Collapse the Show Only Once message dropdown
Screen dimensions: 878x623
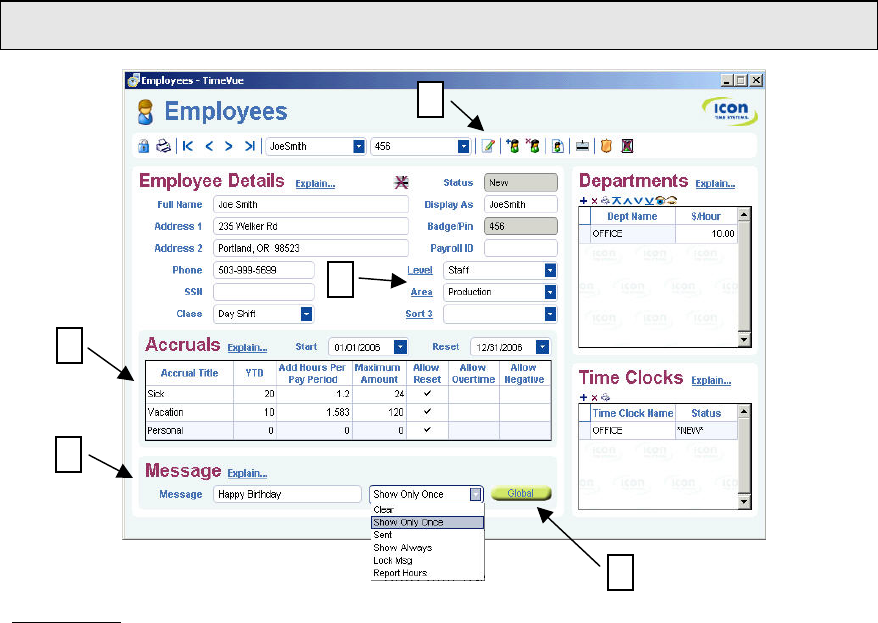[475, 494]
